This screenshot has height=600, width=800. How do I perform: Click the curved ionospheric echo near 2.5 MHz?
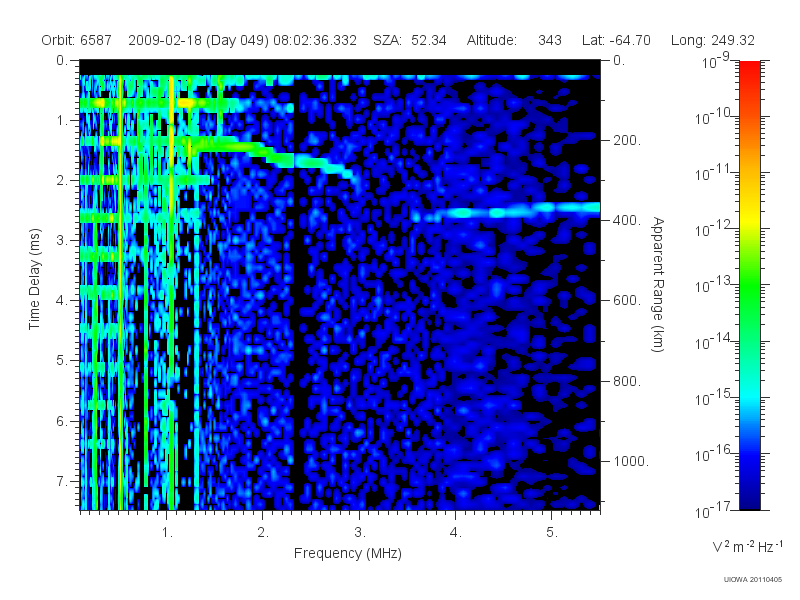[x=306, y=162]
